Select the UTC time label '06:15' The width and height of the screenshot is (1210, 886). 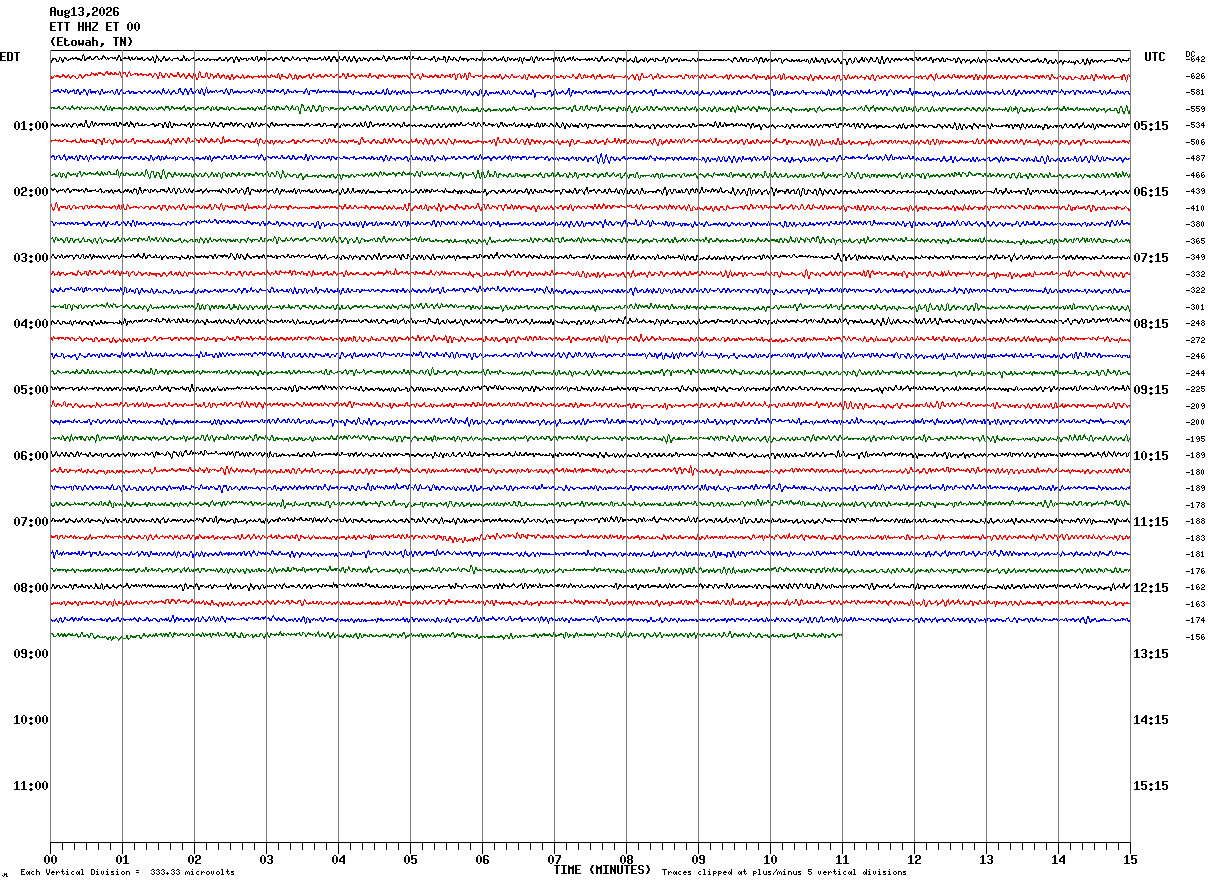pos(1151,192)
